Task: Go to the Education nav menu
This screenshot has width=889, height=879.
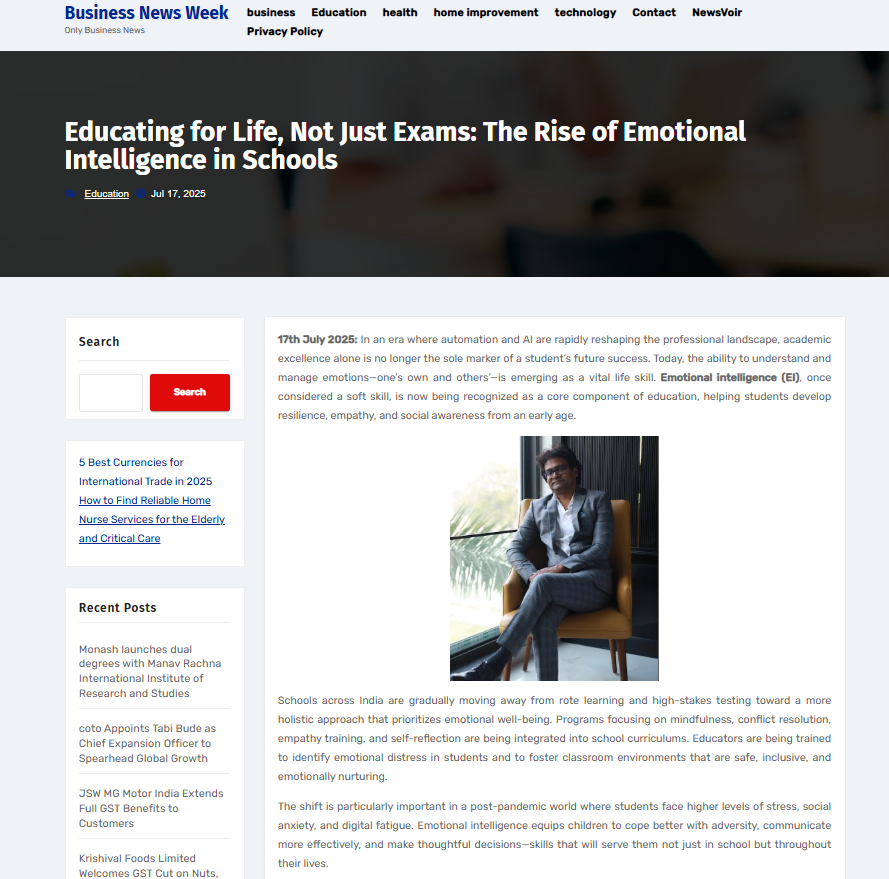Action: [338, 12]
